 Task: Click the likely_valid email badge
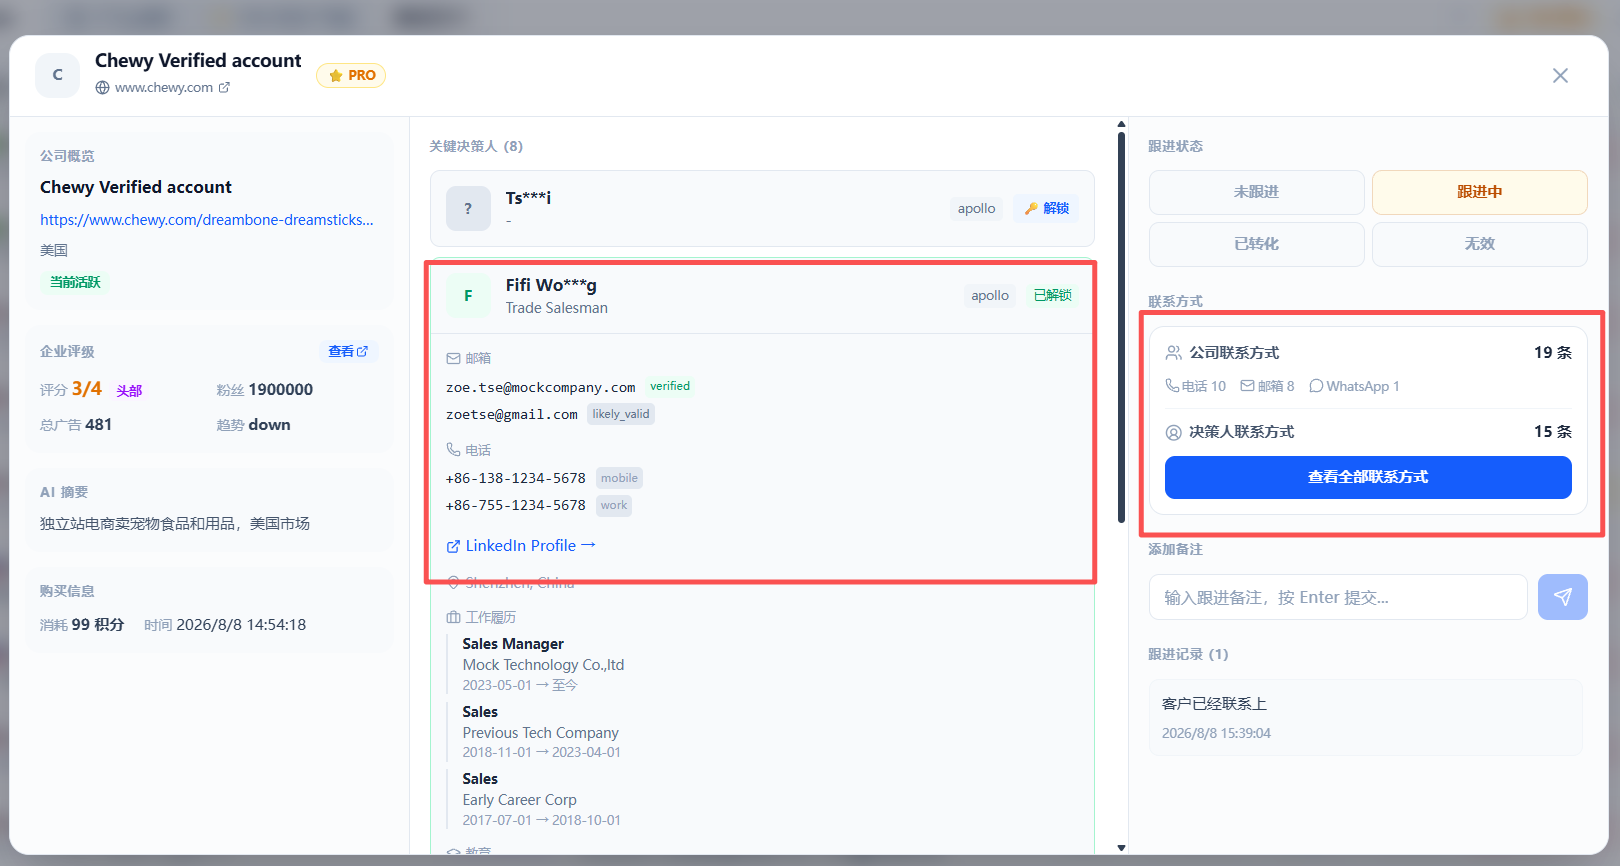point(621,414)
